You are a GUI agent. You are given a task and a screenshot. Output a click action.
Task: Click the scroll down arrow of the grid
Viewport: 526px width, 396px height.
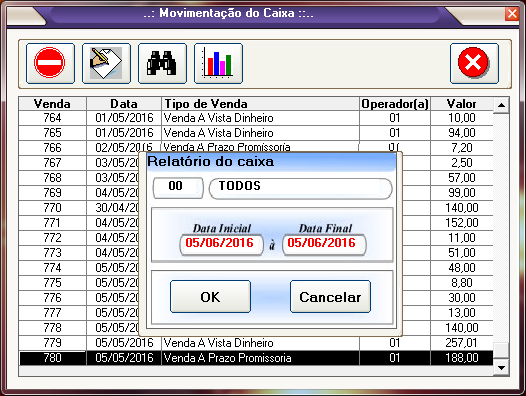coord(502,368)
